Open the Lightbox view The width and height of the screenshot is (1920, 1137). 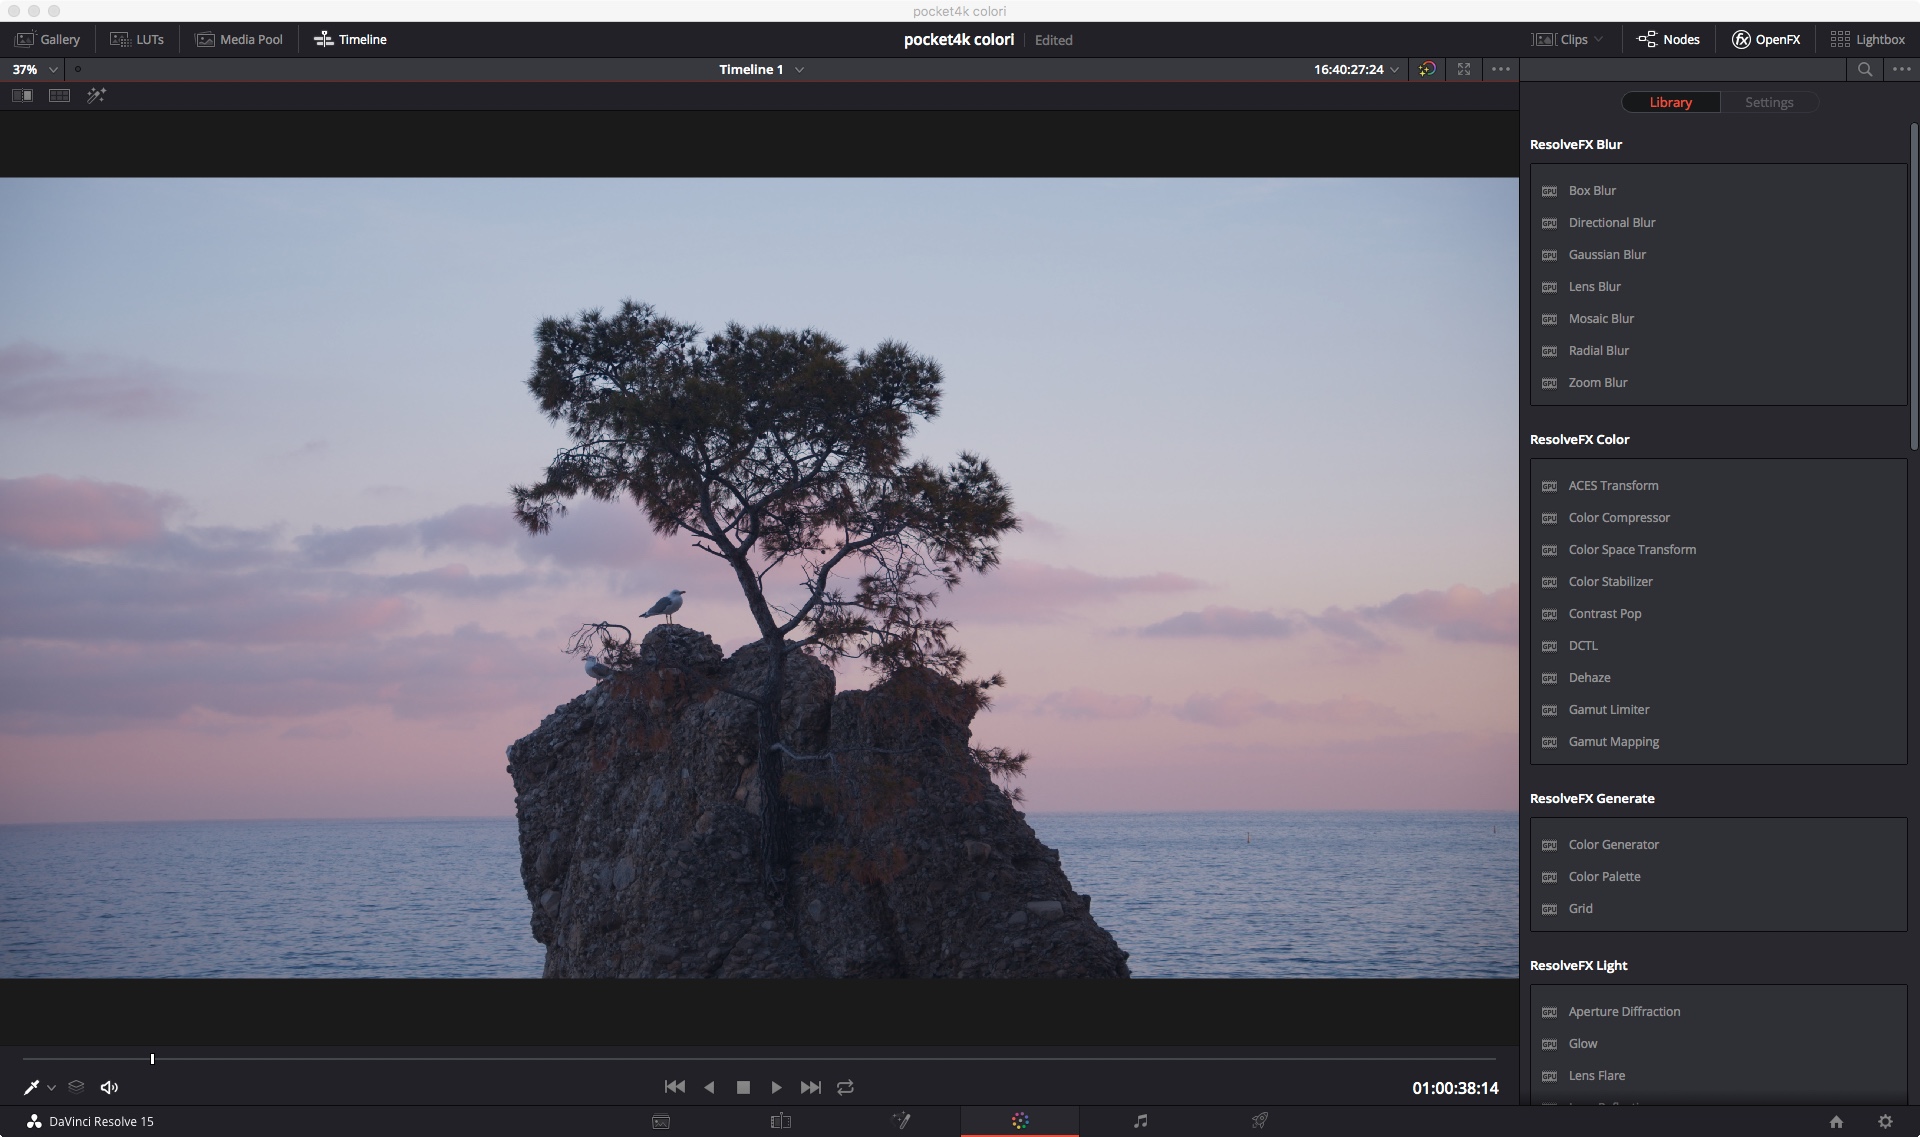coord(1868,39)
